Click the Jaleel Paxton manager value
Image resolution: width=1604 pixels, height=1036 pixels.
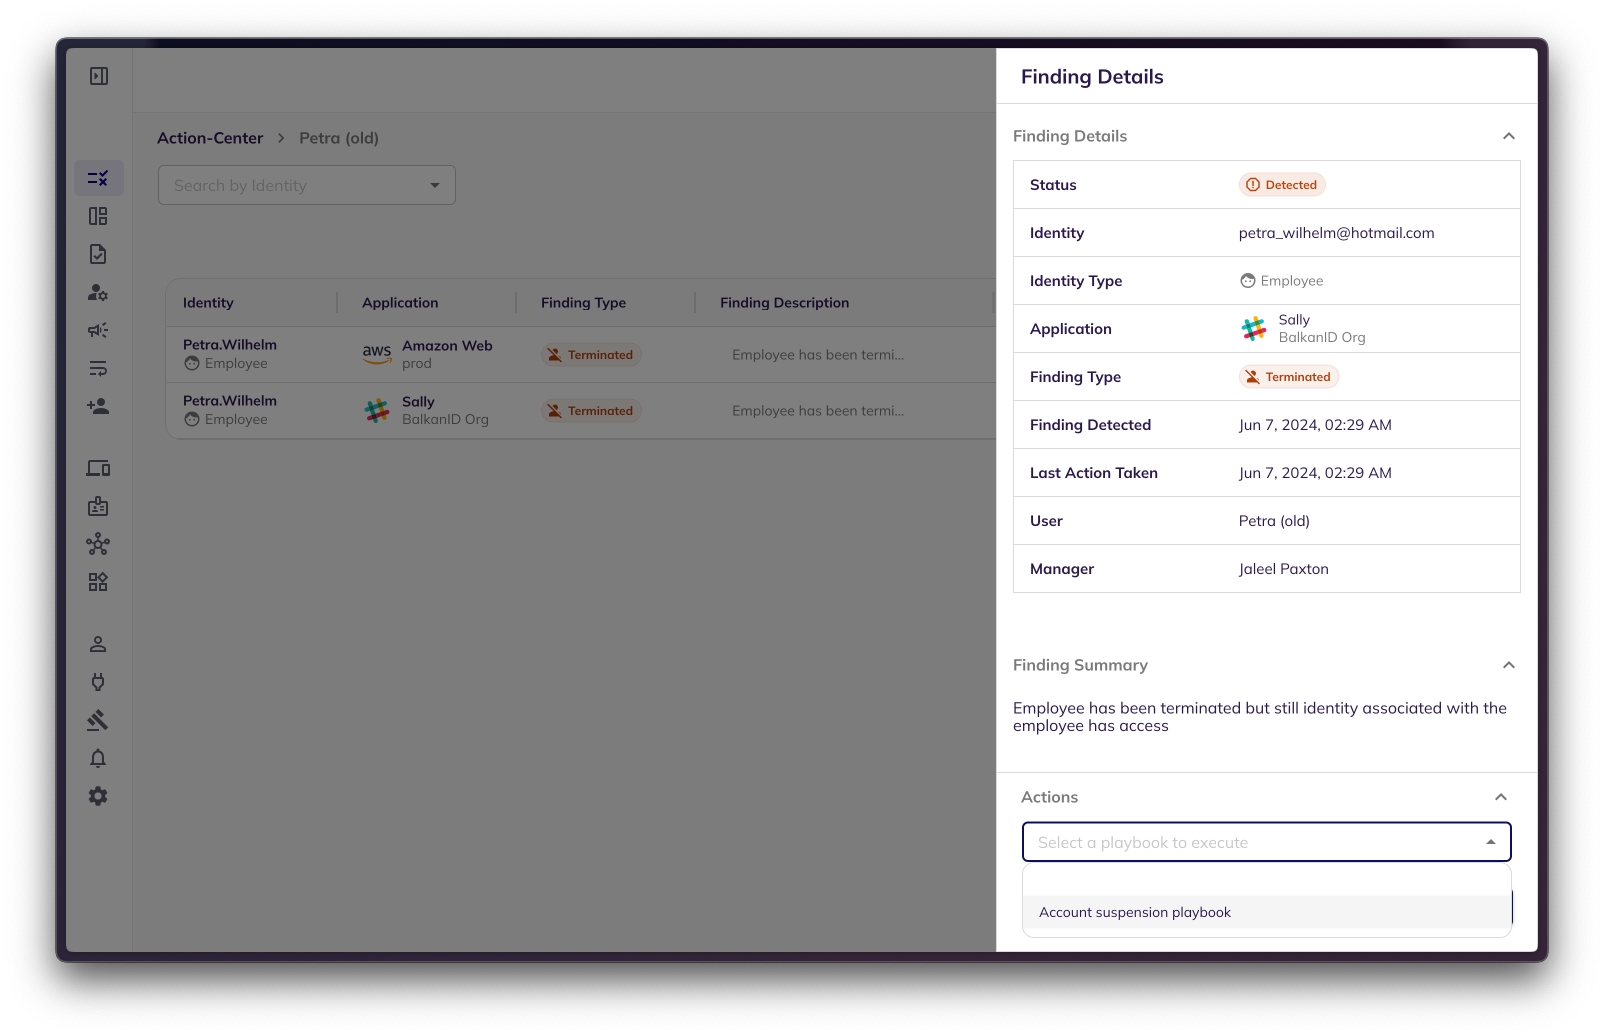click(x=1284, y=569)
